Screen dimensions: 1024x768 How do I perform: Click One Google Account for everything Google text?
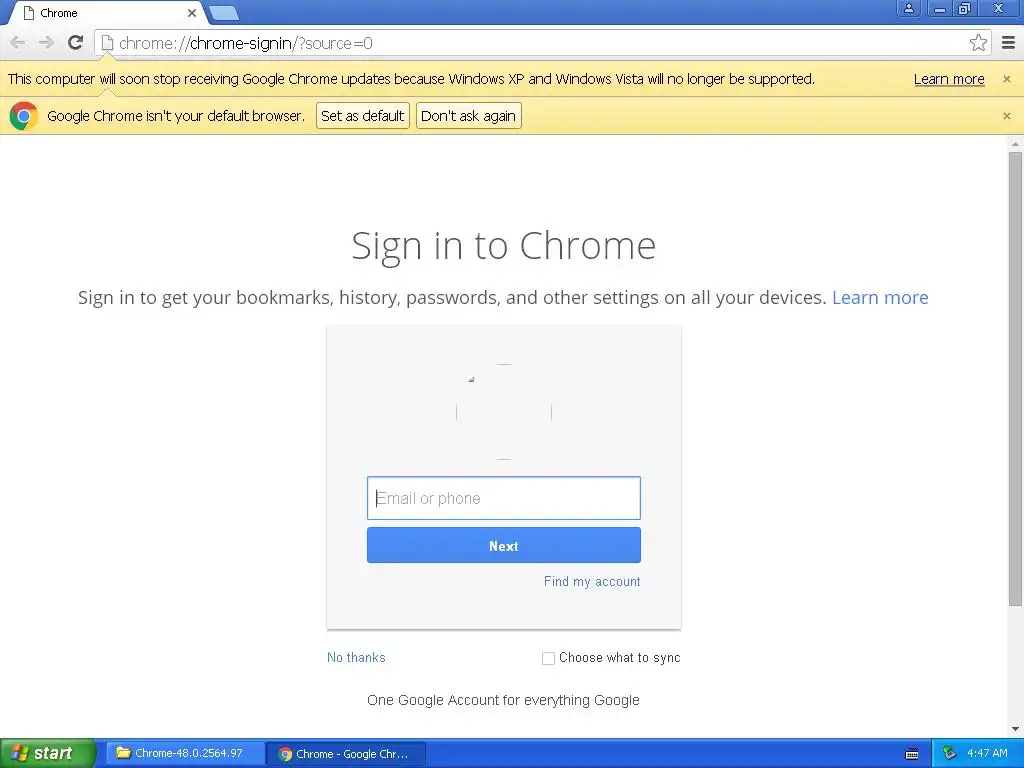pos(504,700)
